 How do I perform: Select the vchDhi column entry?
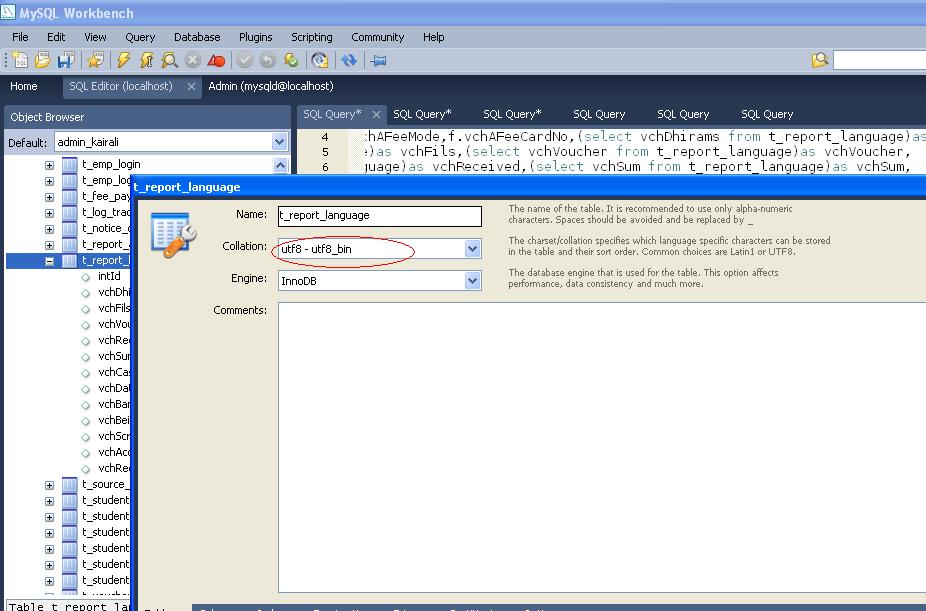(x=114, y=292)
